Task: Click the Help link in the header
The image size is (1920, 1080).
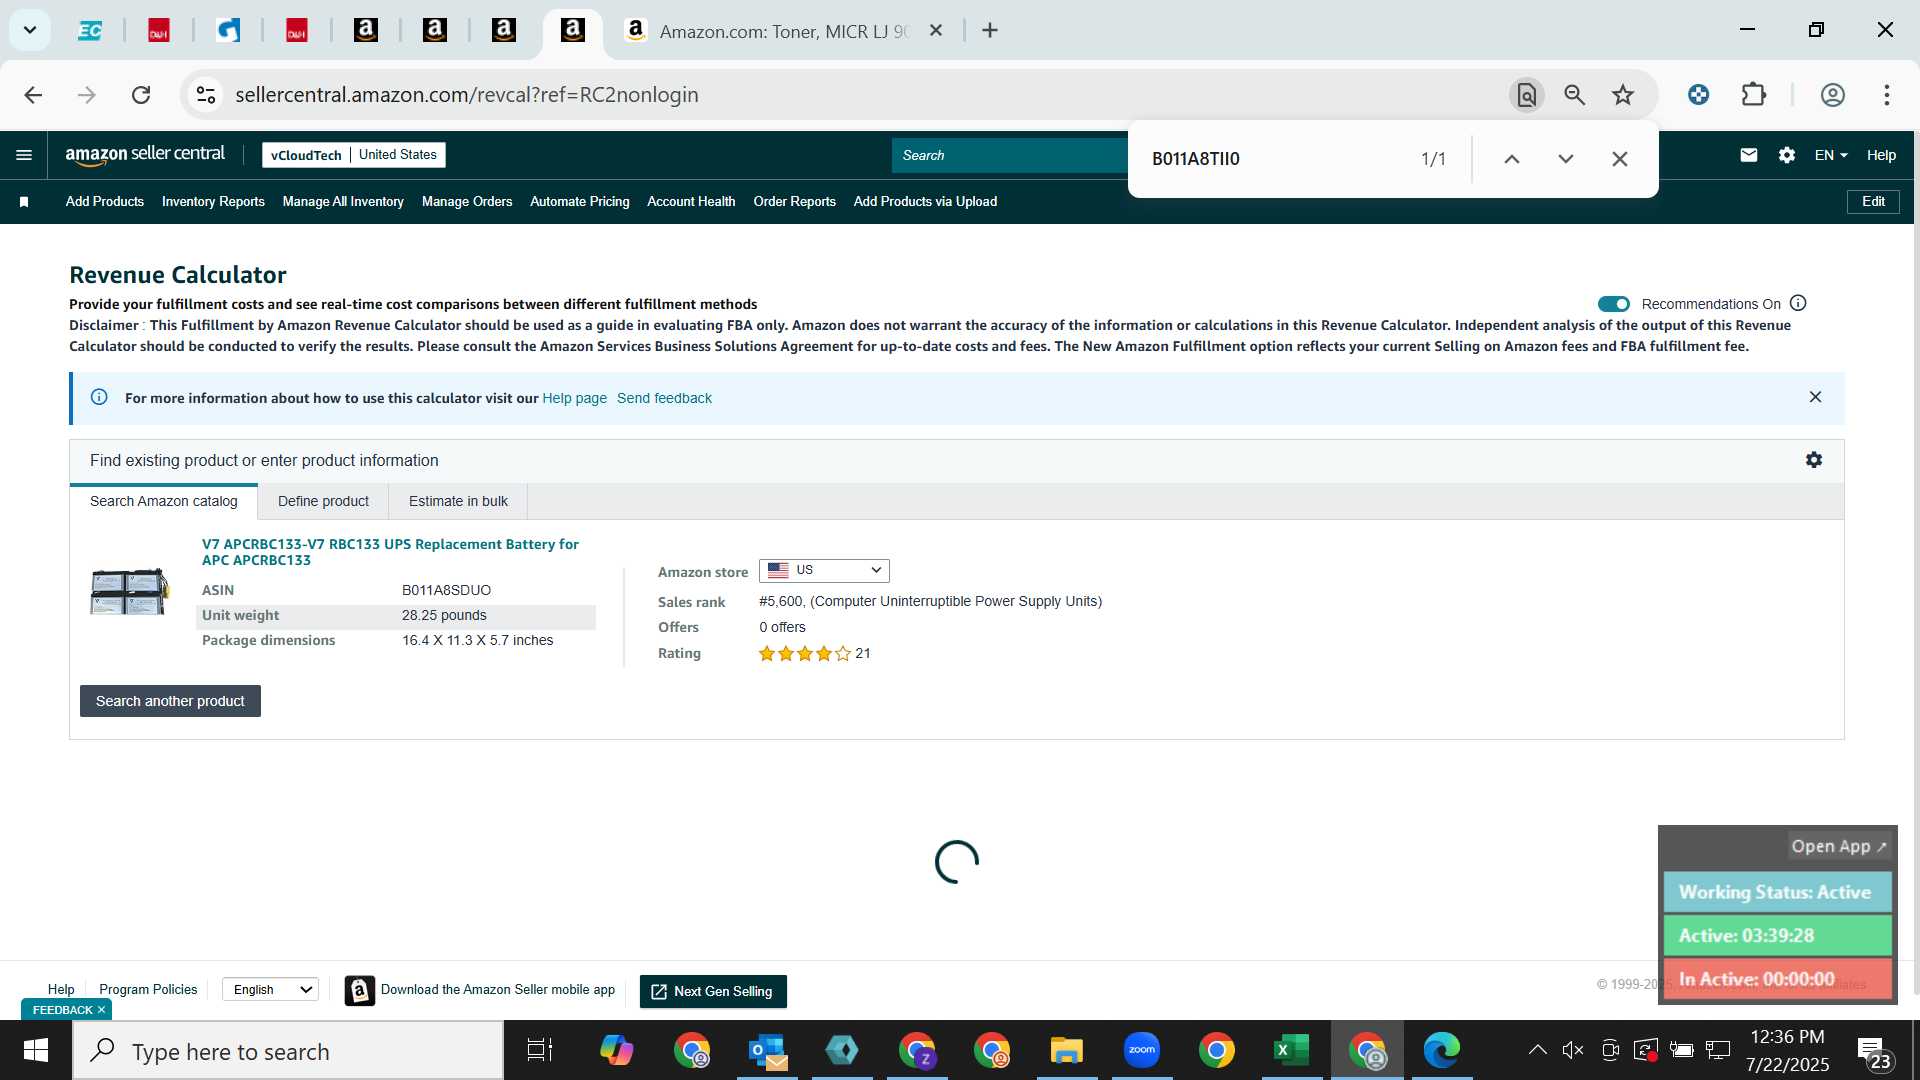Action: point(1881,155)
